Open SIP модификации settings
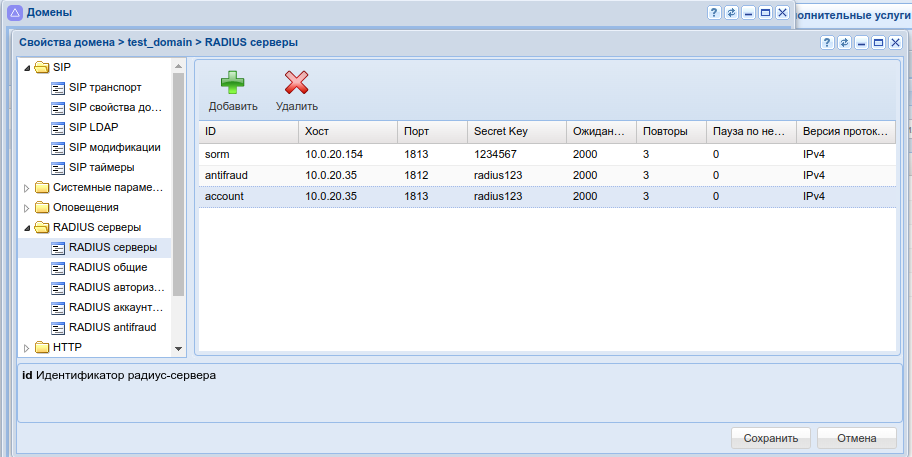Image resolution: width=912 pixels, height=457 pixels. [115, 147]
